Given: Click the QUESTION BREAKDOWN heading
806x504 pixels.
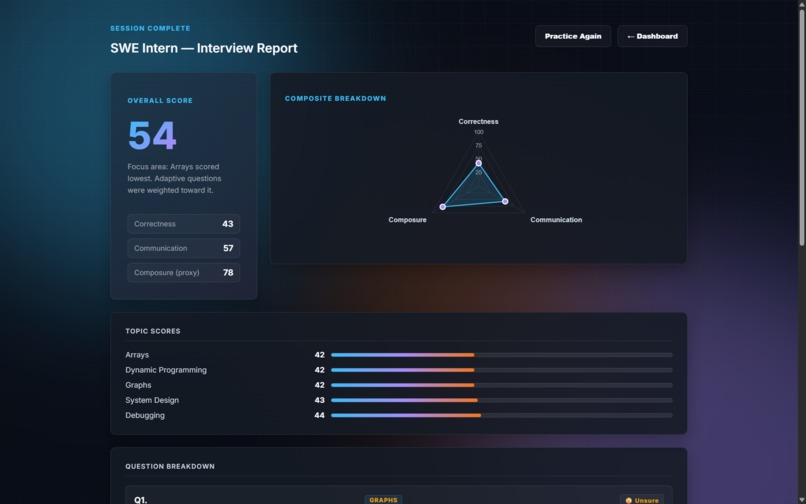Looking at the screenshot, I should (x=170, y=466).
